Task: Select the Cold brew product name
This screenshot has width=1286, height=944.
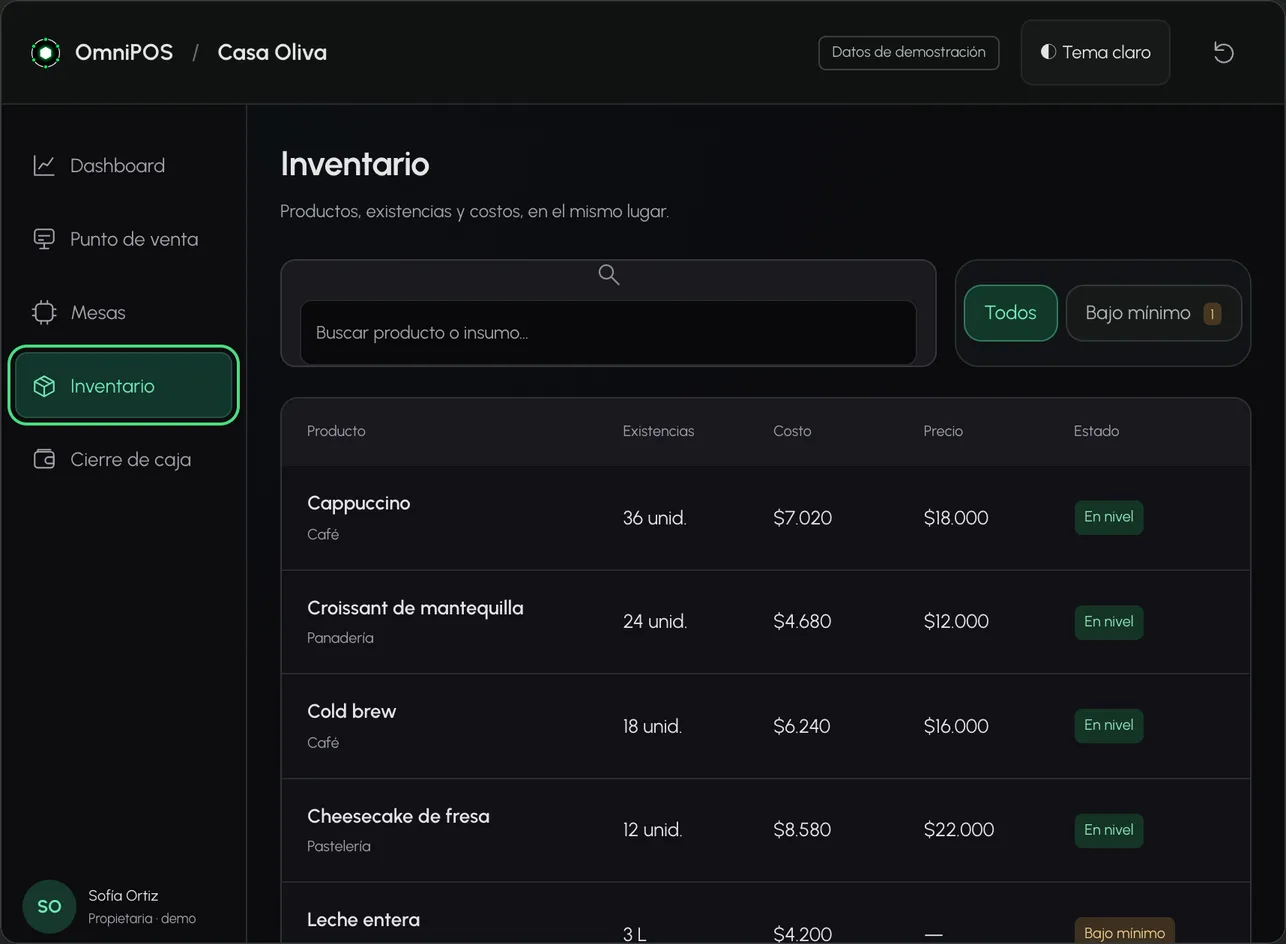Action: [x=351, y=711]
